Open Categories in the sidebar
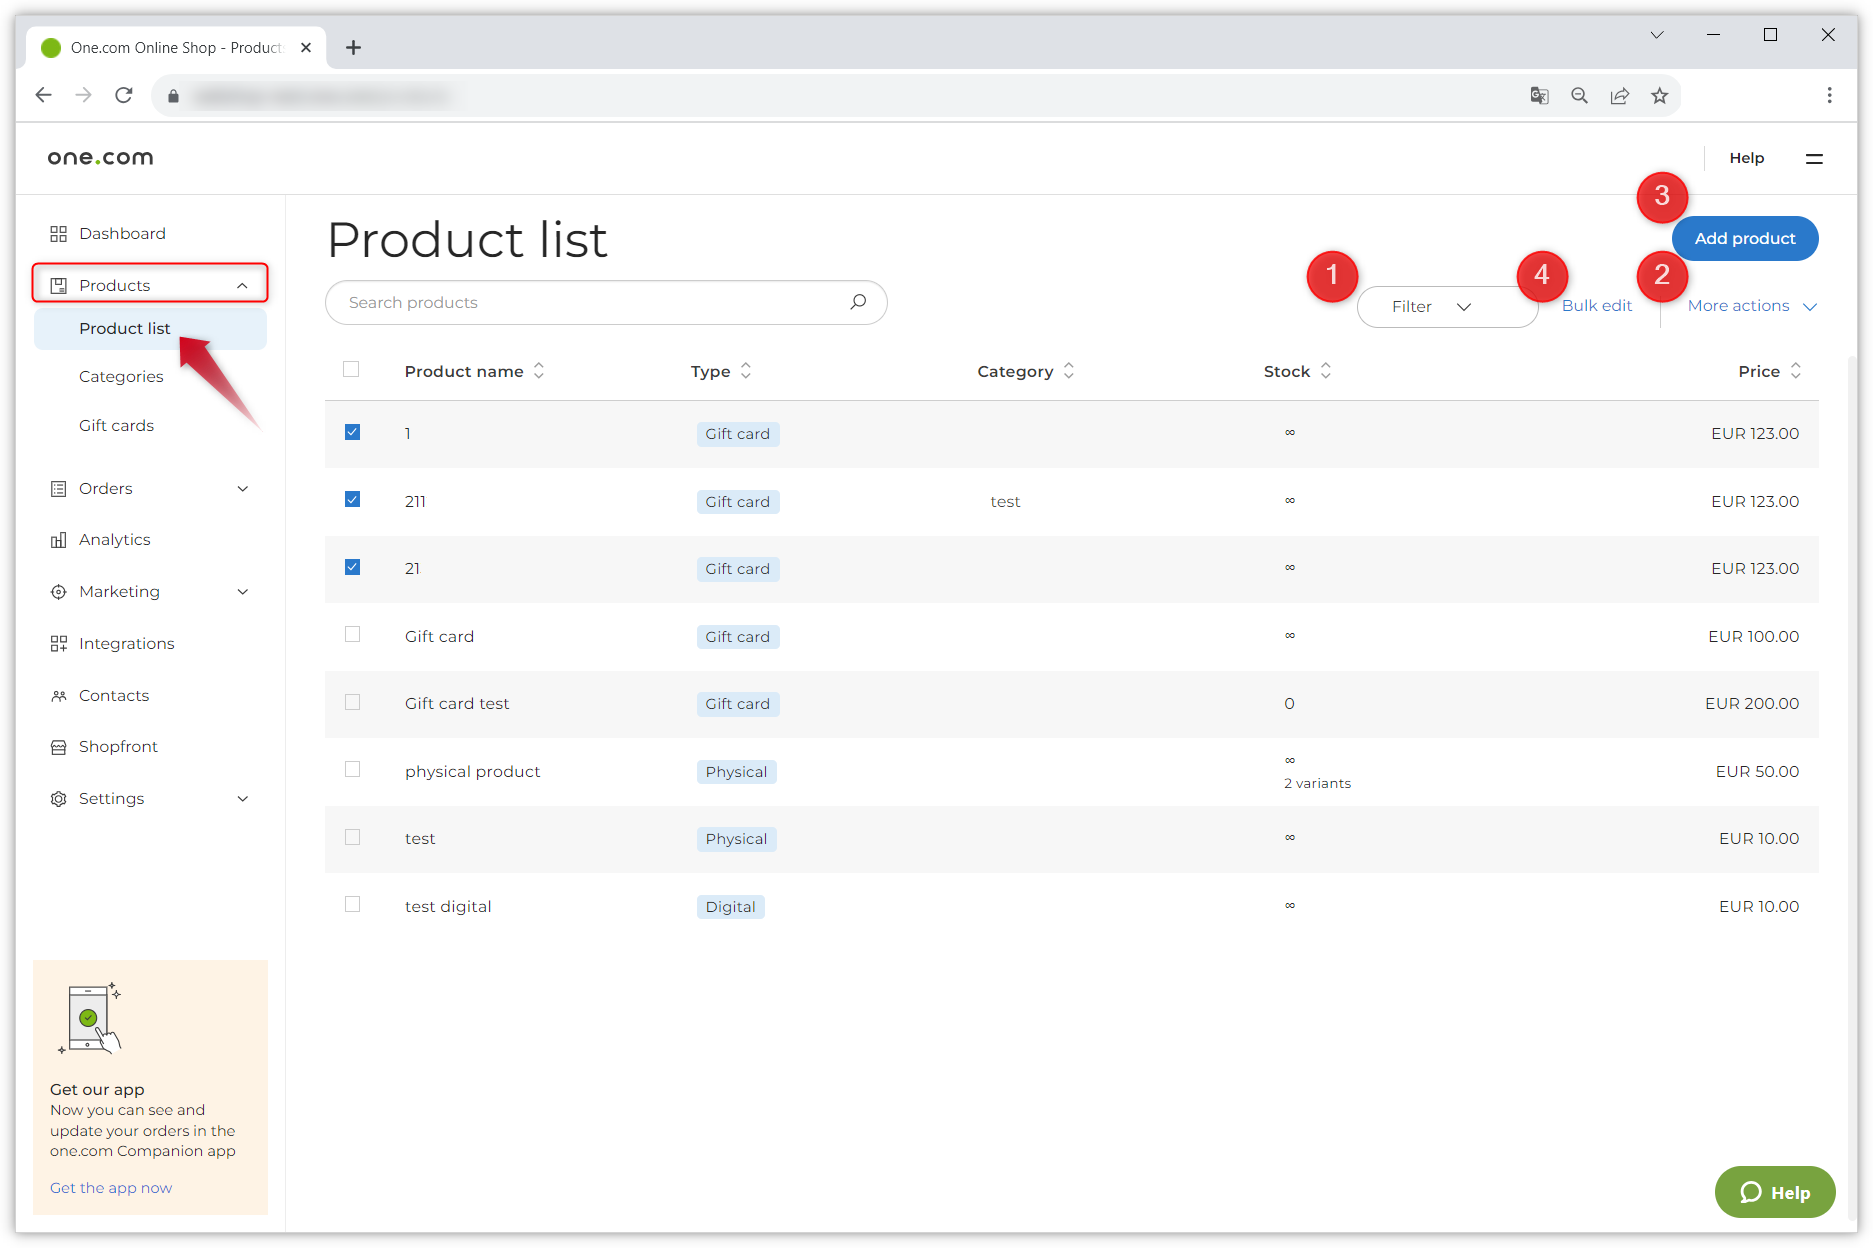1873x1248 pixels. pyautogui.click(x=121, y=376)
